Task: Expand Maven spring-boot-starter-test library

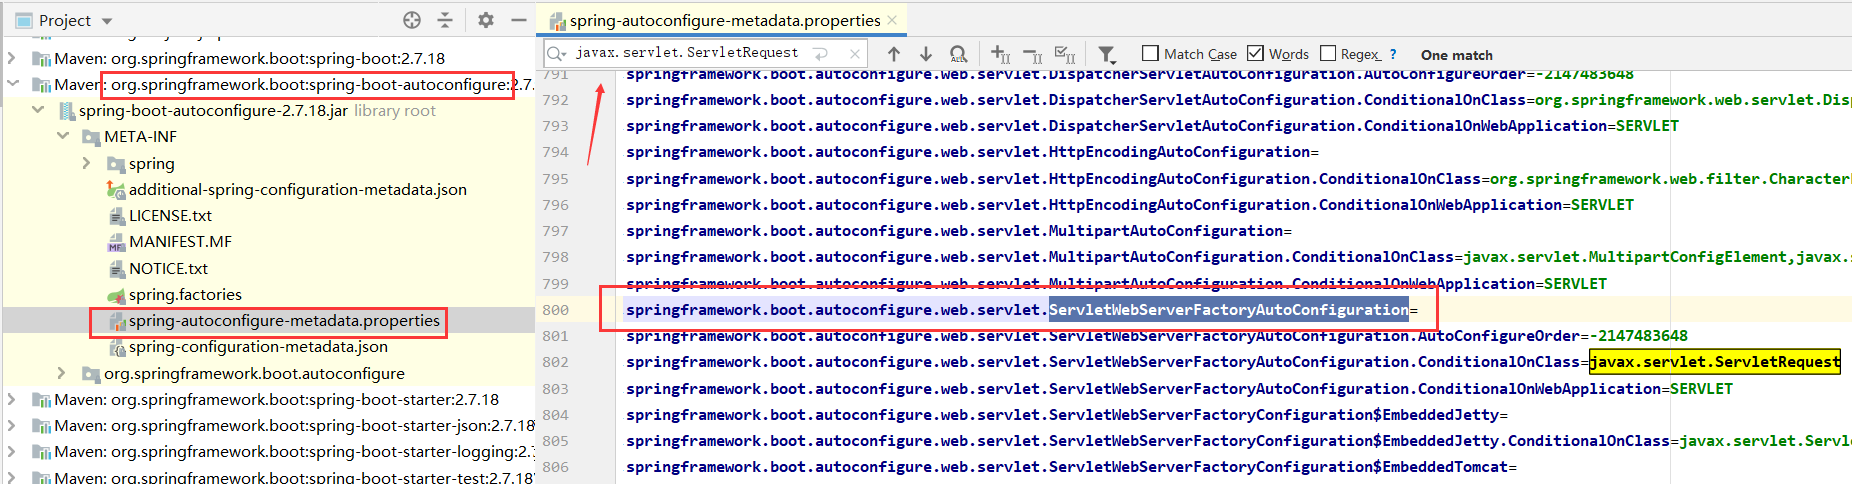Action: 12,477
